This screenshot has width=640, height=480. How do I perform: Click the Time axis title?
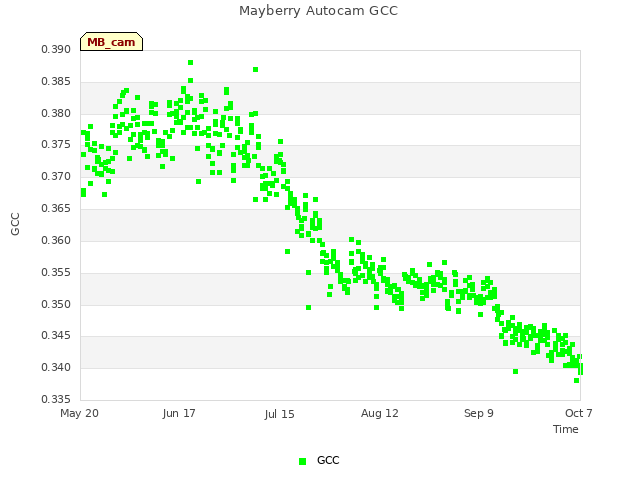[x=566, y=429]
